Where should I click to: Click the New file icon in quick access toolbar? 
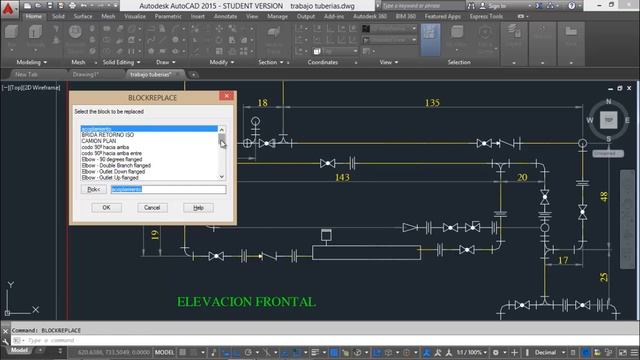[27, 6]
